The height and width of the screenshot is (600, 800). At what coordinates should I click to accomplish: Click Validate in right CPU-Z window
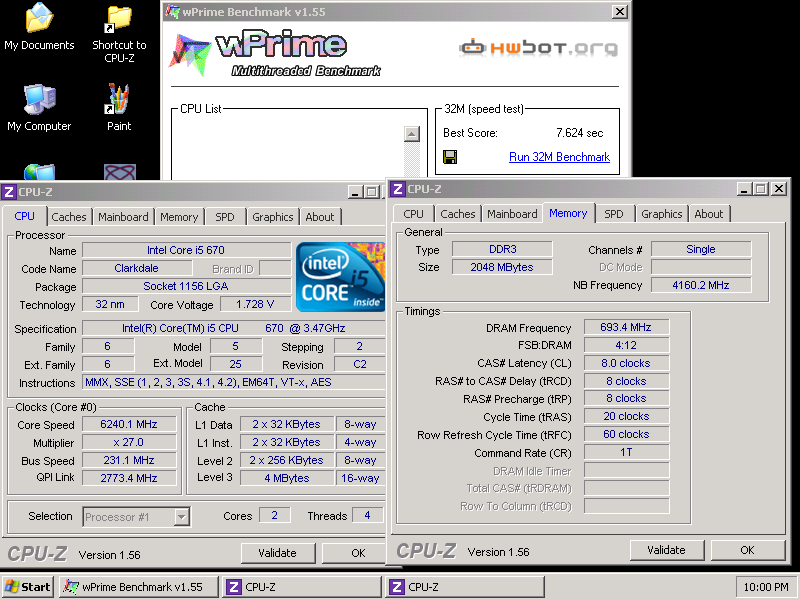(666, 550)
